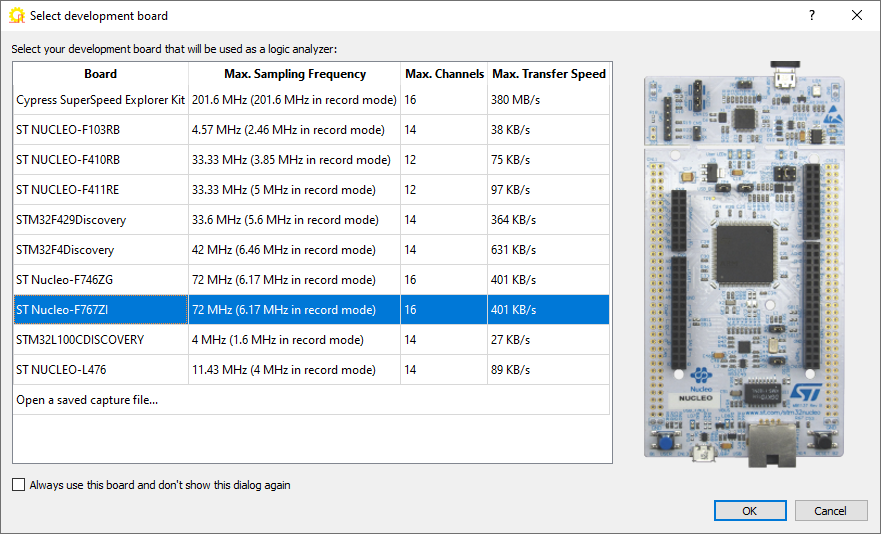The image size is (881, 534).
Task: Click '4 MHz (1.6 MHz in record mode)' cell
Action: 294,340
